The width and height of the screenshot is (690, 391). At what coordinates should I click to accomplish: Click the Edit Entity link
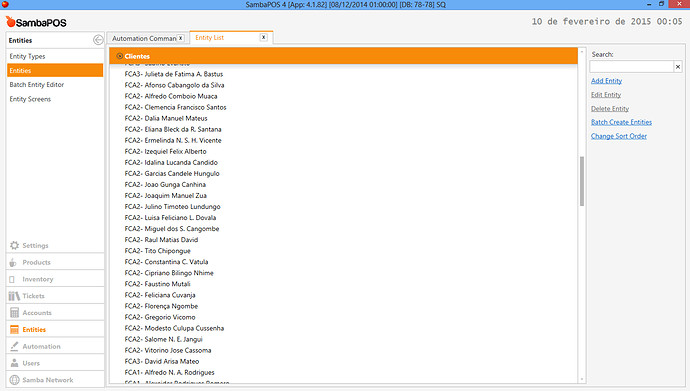click(606, 95)
